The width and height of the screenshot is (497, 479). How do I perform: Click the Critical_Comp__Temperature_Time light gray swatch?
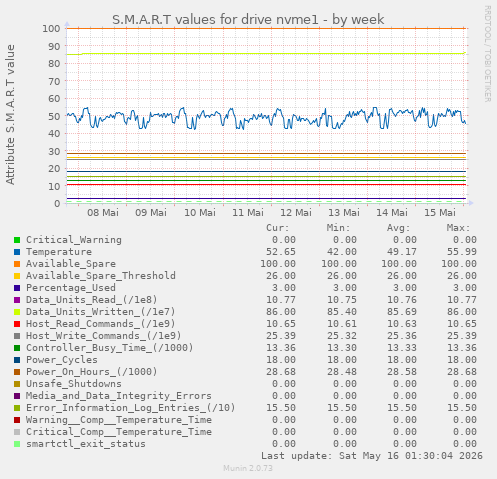tap(17, 432)
